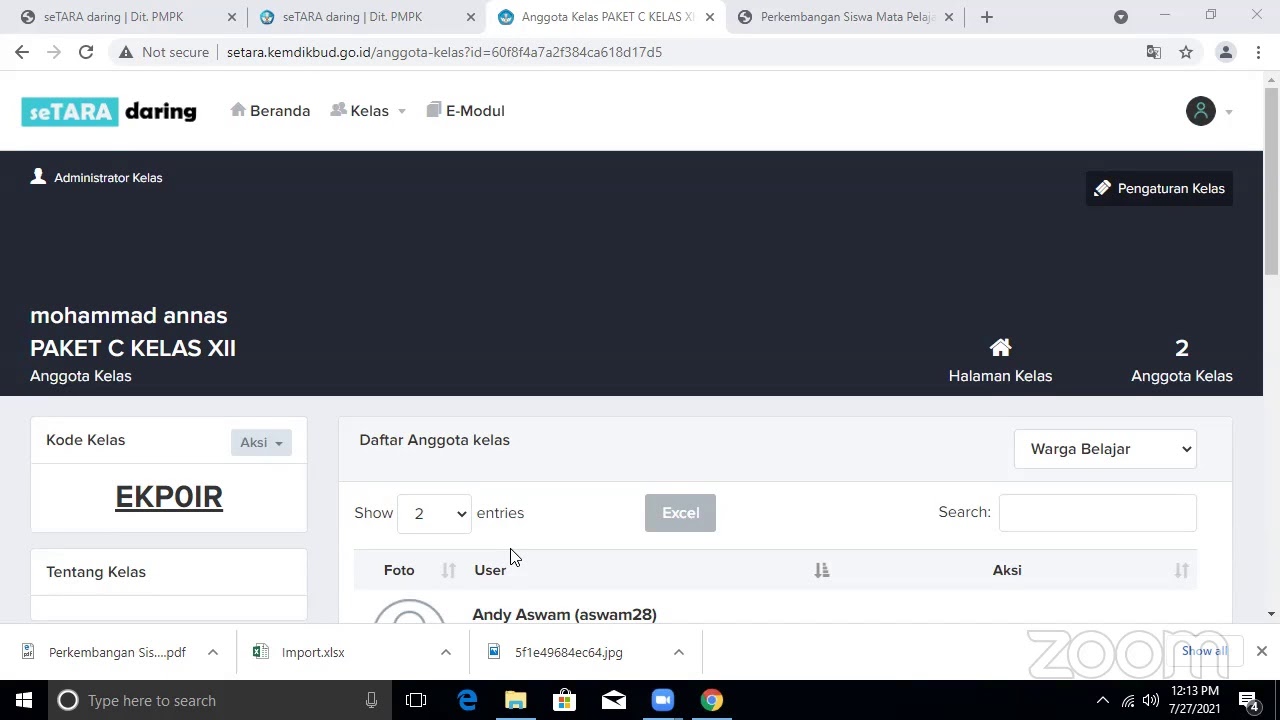Open Chrome profile icon
This screenshot has width=1280, height=720.
(x=1225, y=52)
